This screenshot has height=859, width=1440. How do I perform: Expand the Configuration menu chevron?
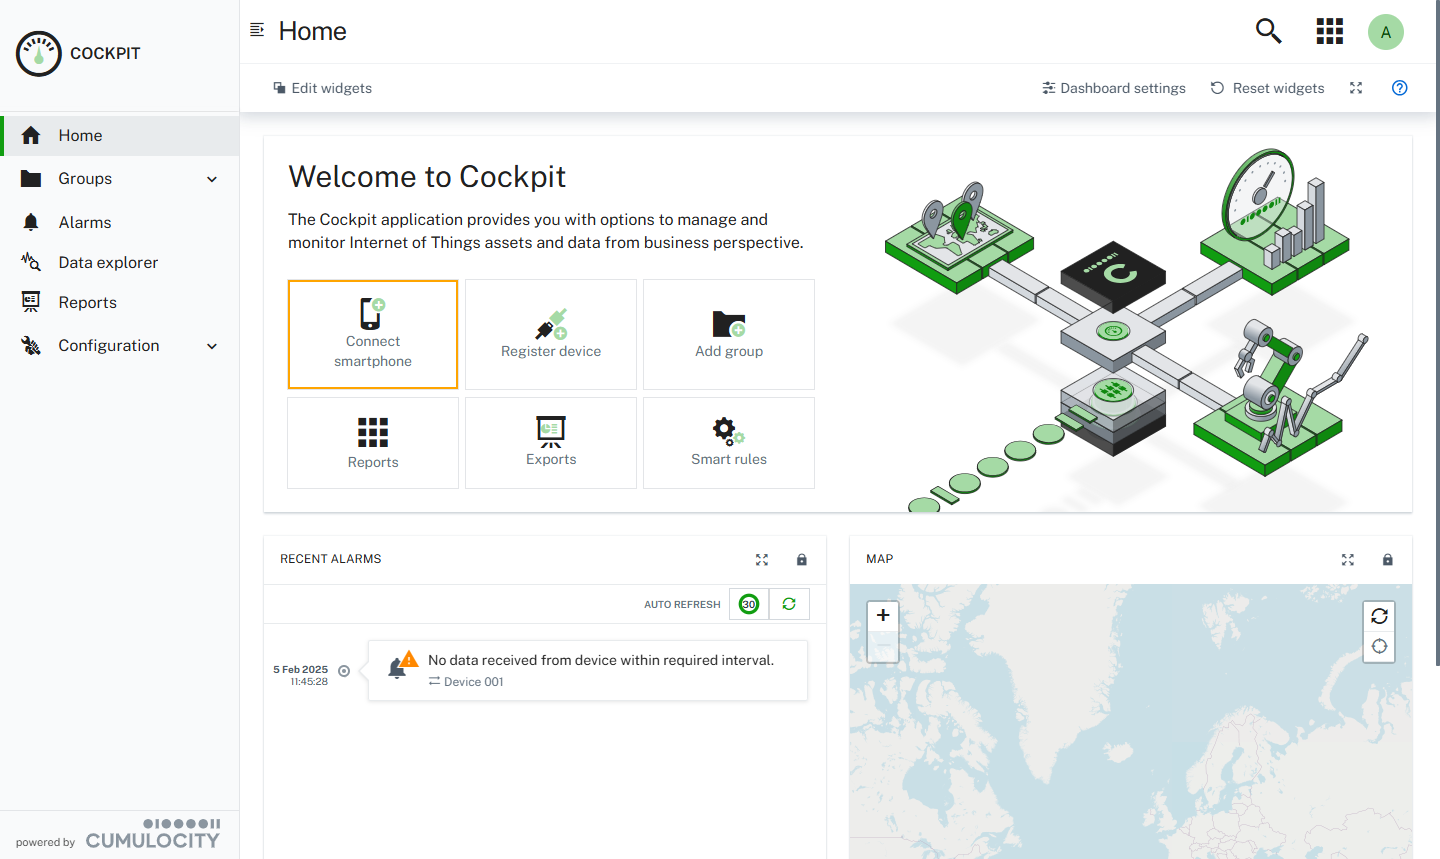(x=212, y=346)
